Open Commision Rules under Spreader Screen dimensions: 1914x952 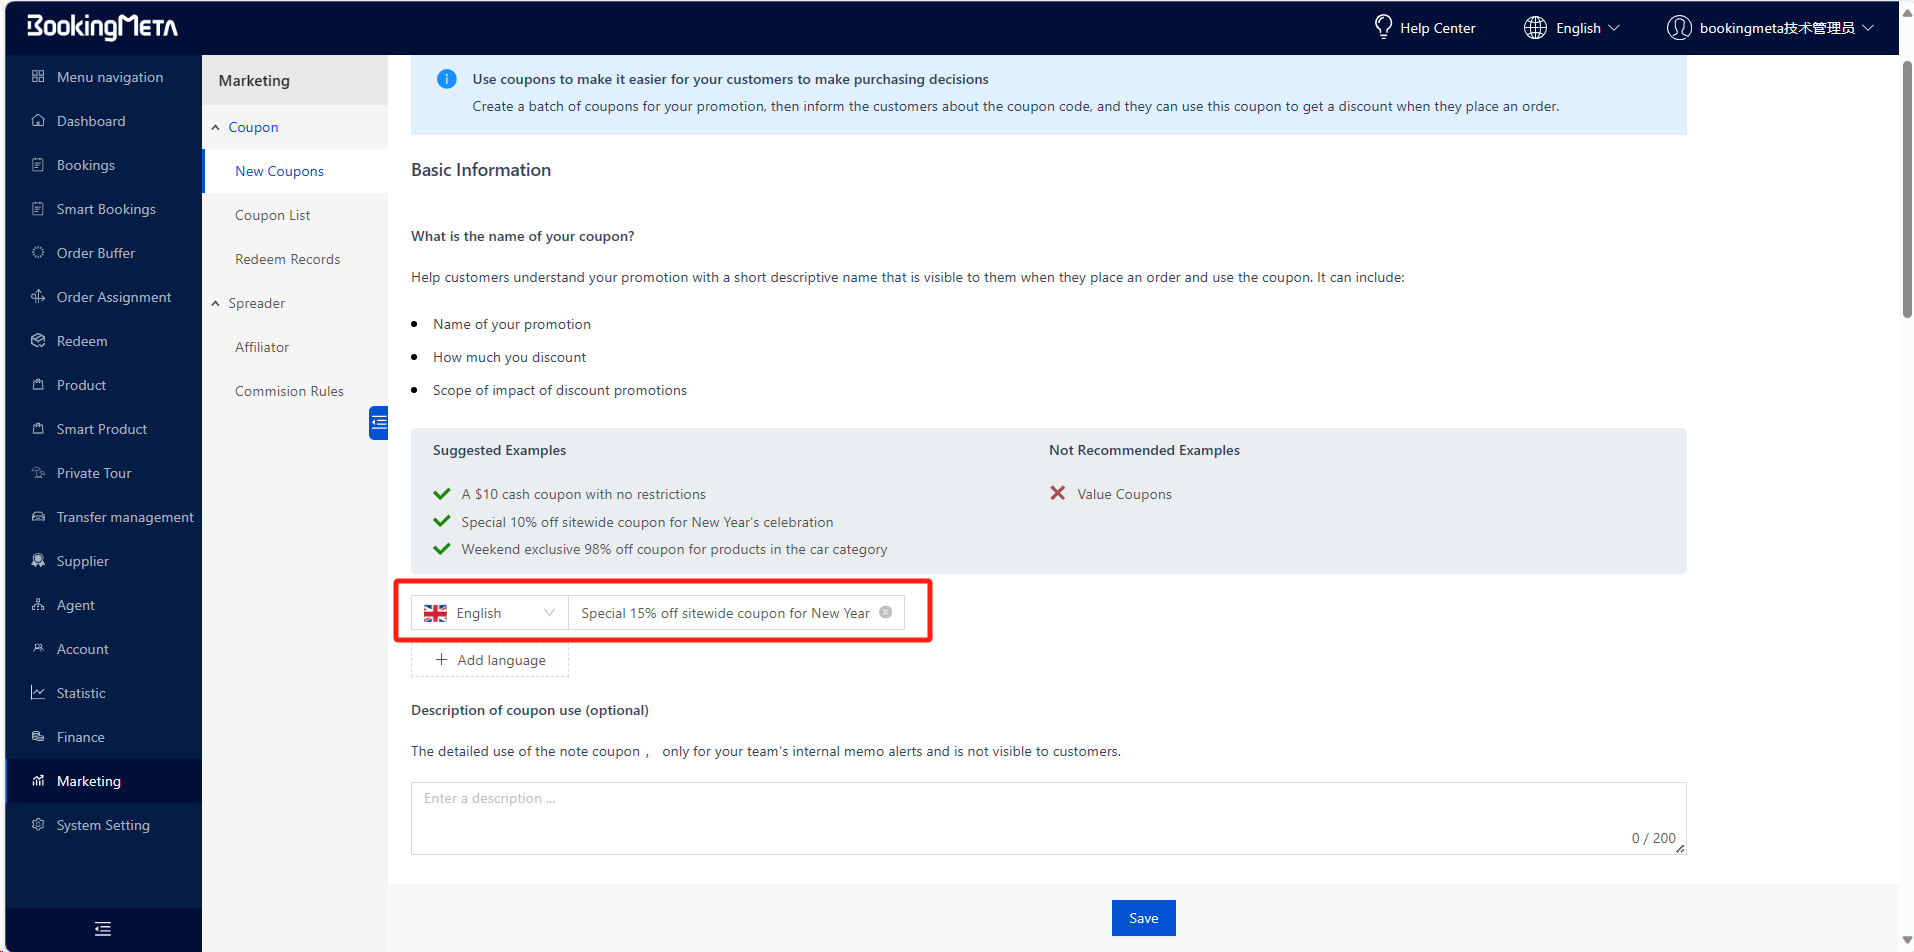coord(289,391)
